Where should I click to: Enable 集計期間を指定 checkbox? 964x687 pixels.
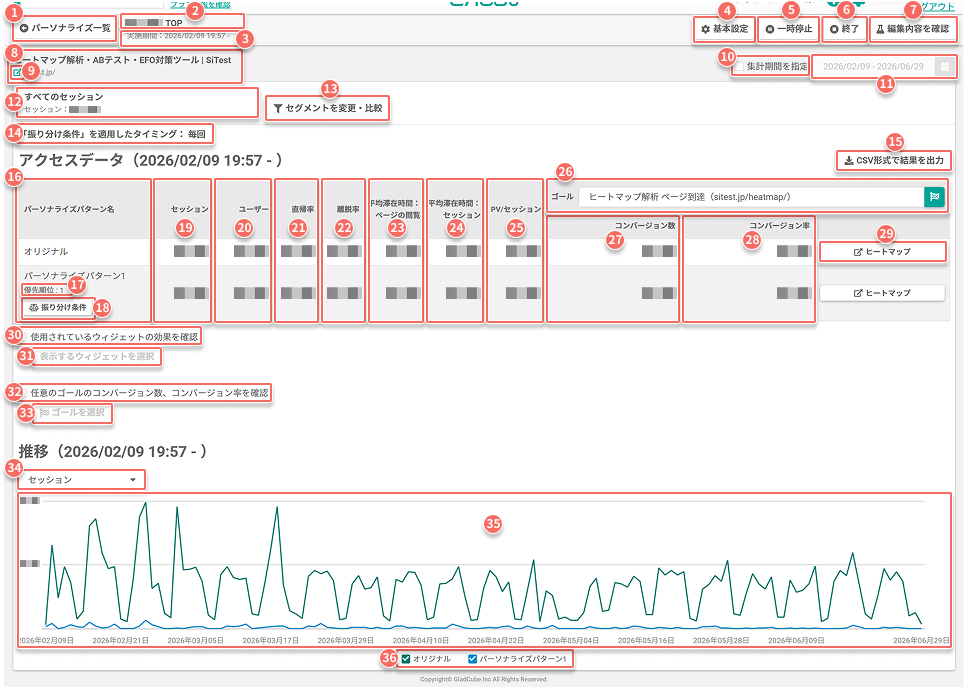pyautogui.click(x=740, y=66)
